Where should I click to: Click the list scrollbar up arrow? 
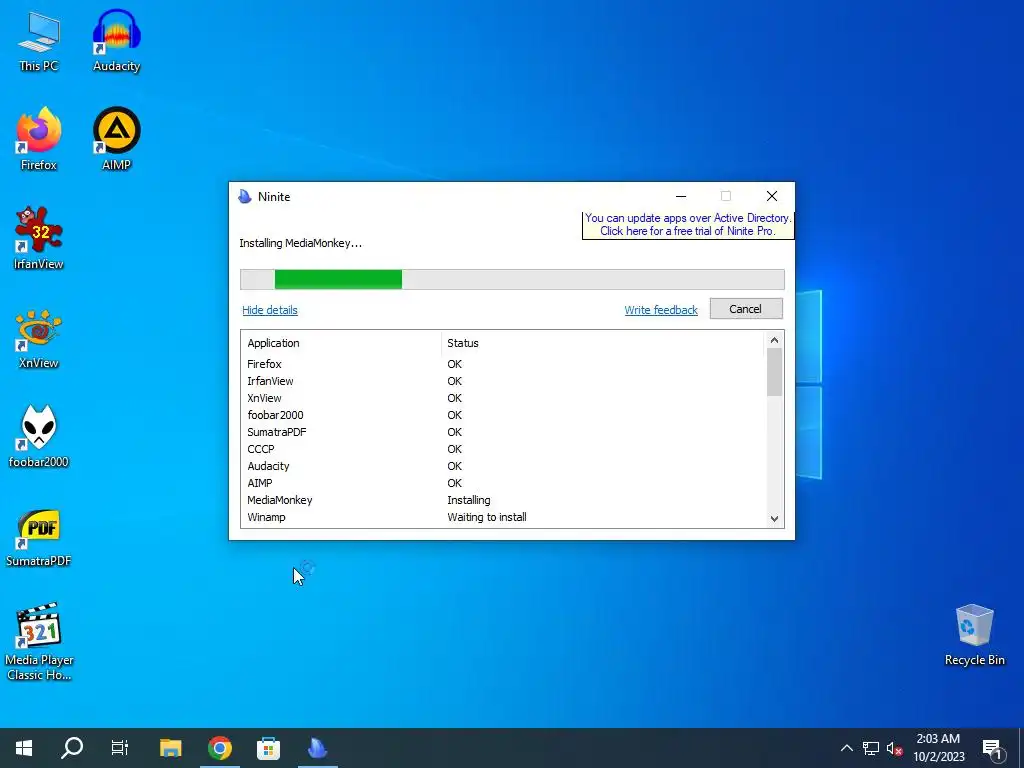[775, 340]
